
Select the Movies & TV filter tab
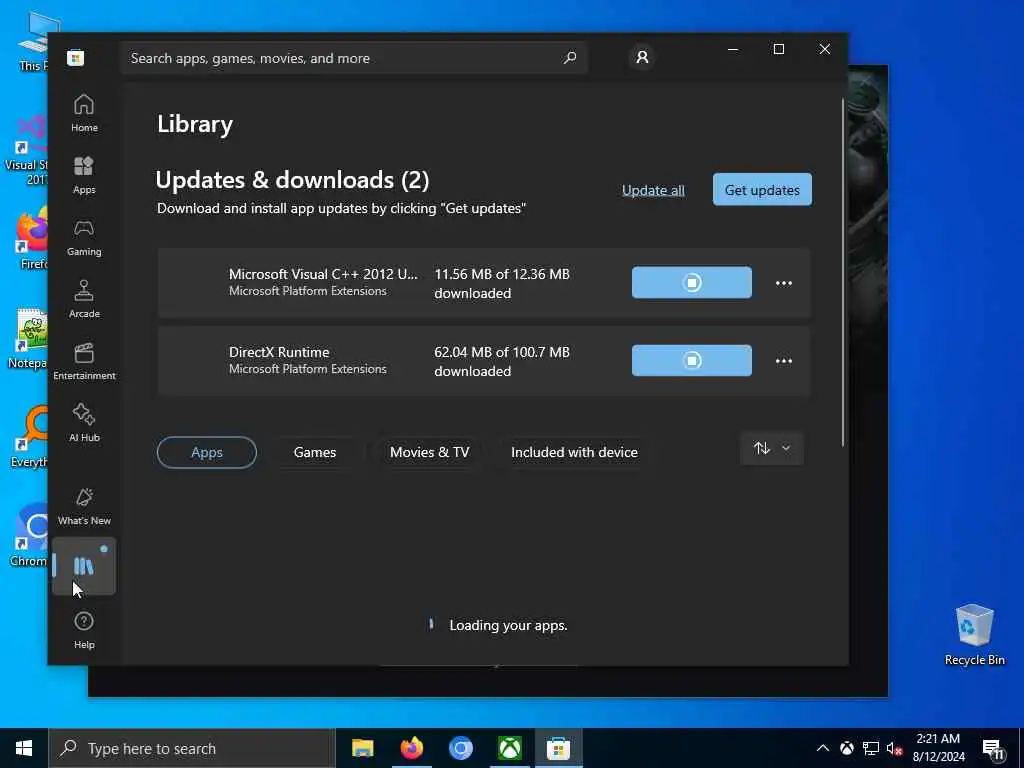(x=430, y=452)
